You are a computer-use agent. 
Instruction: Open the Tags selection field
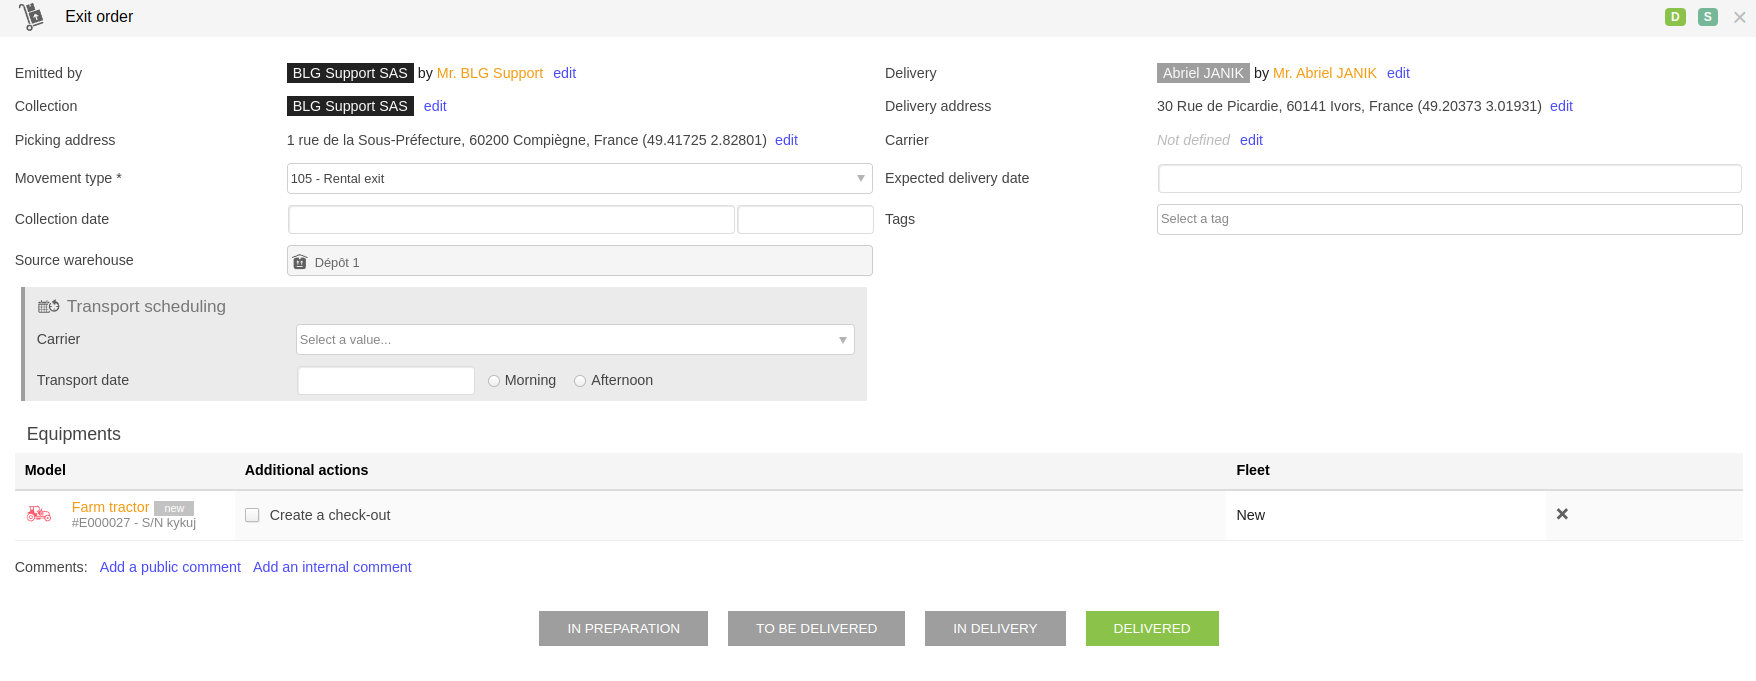[x=1448, y=219]
